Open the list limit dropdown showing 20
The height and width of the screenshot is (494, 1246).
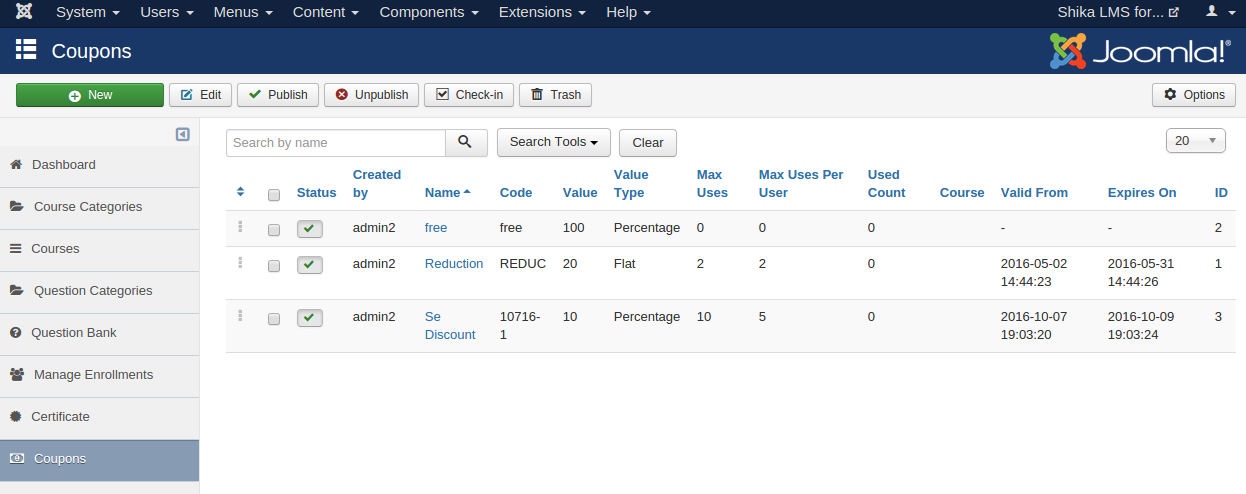point(1195,141)
